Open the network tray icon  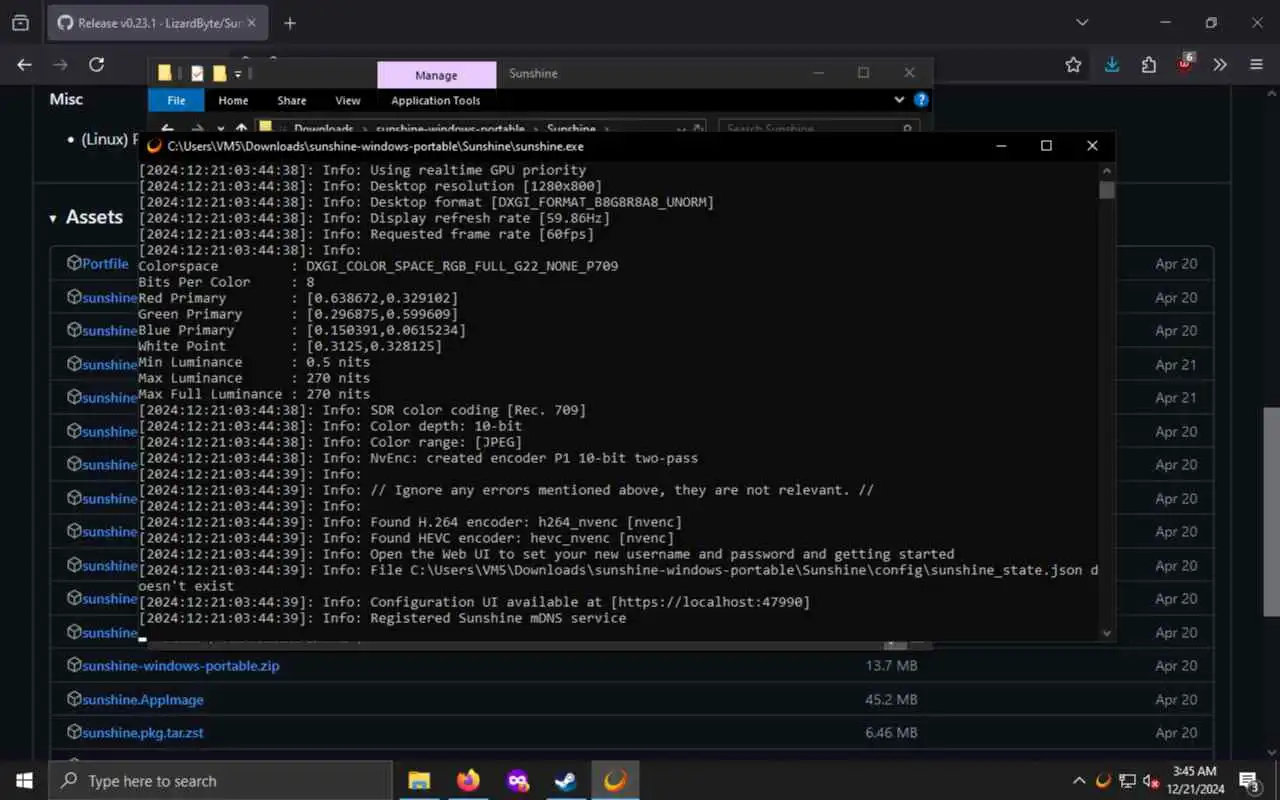(x=1128, y=781)
